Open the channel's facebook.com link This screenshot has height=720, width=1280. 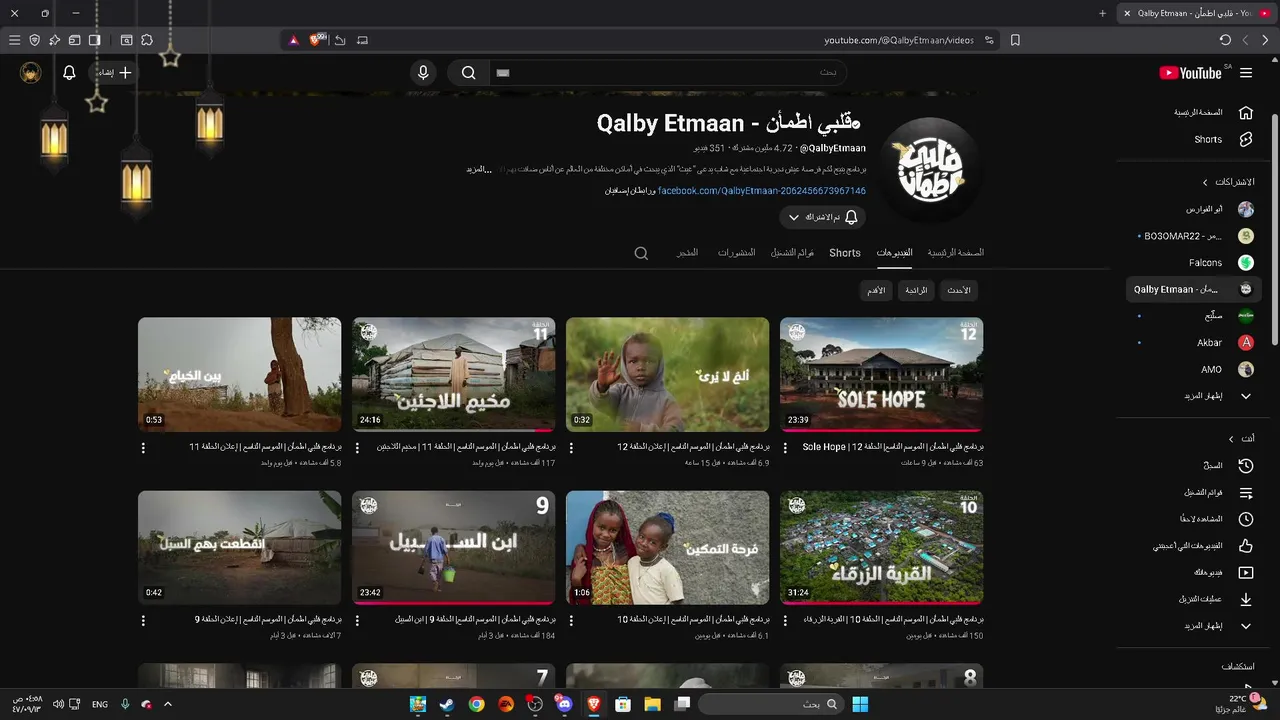tap(762, 190)
